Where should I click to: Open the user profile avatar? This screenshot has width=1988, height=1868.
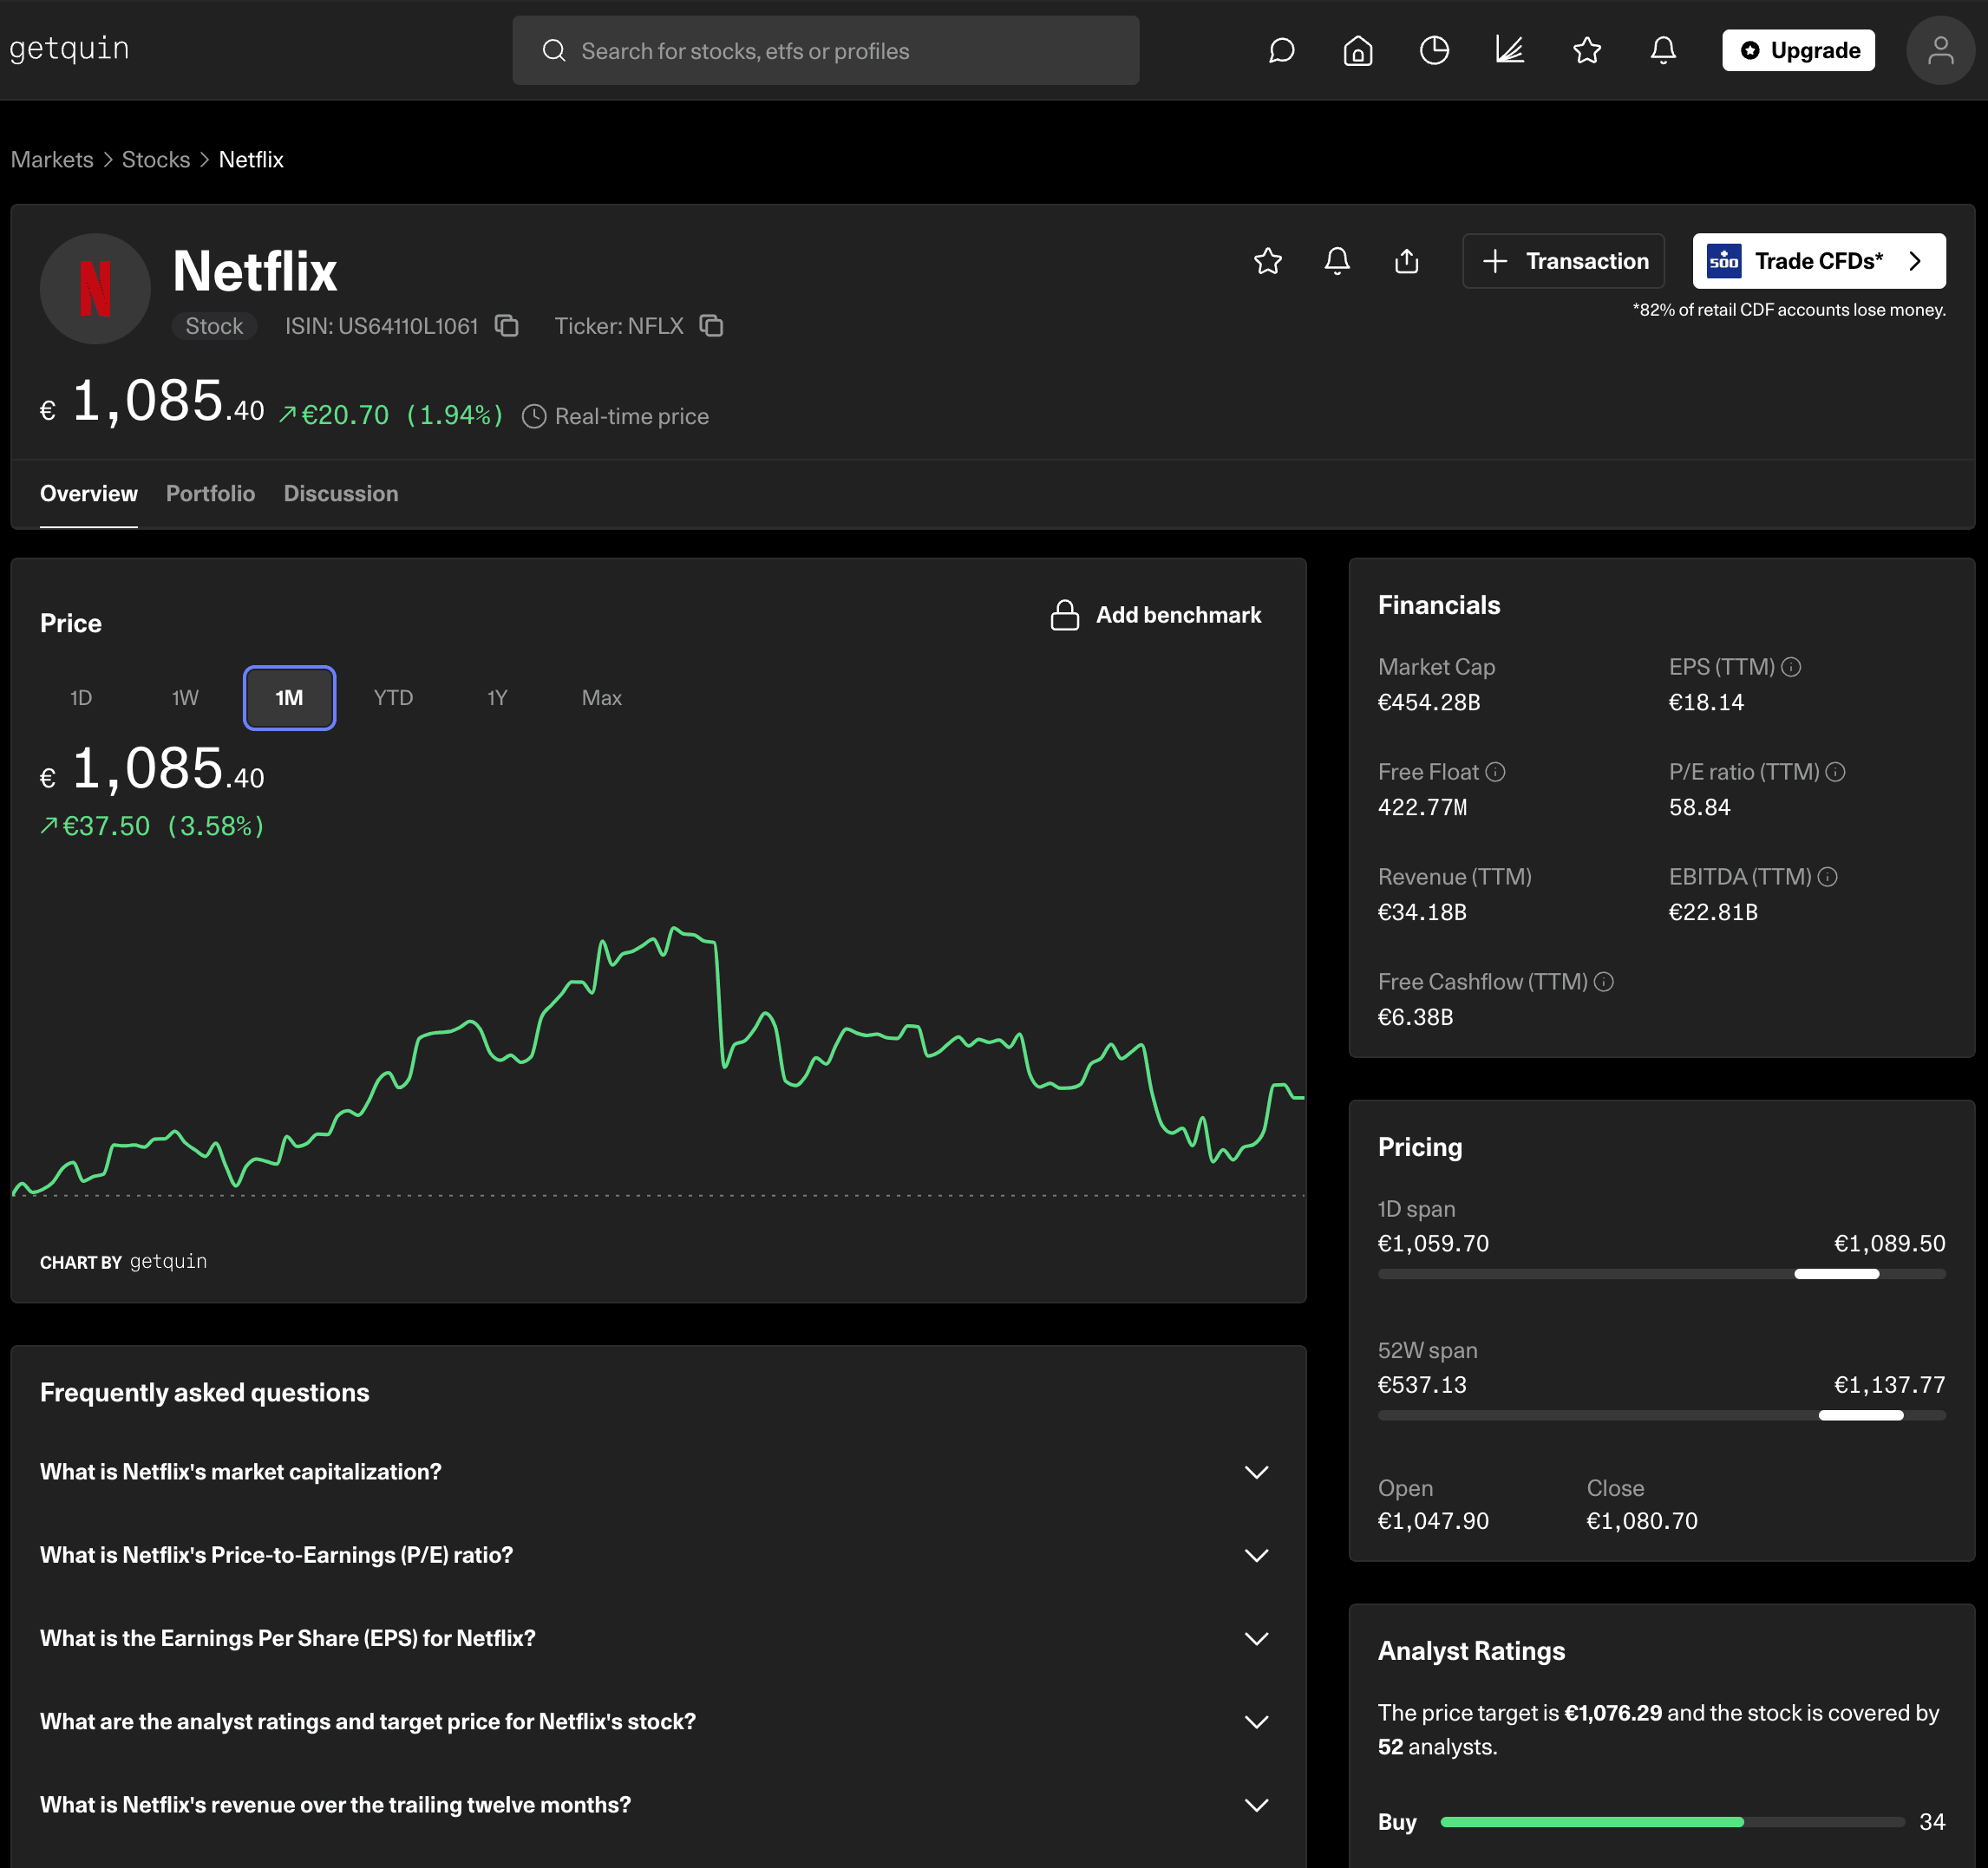point(1939,51)
